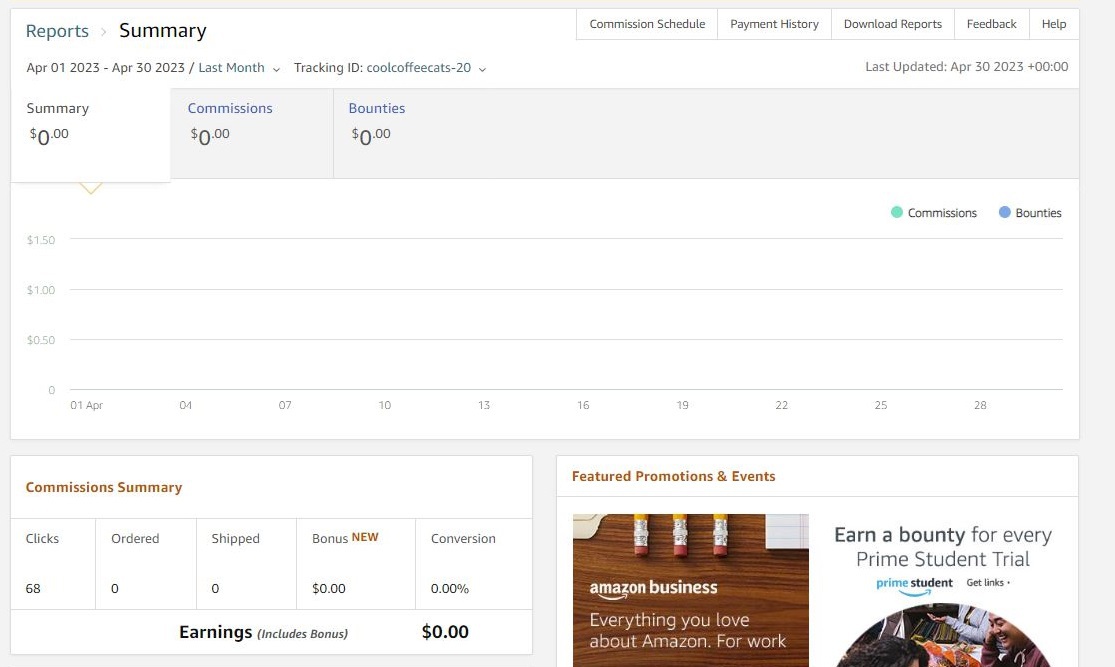Click the Featured Promotions & Events heading
Image resolution: width=1115 pixels, height=667 pixels.
[x=673, y=476]
